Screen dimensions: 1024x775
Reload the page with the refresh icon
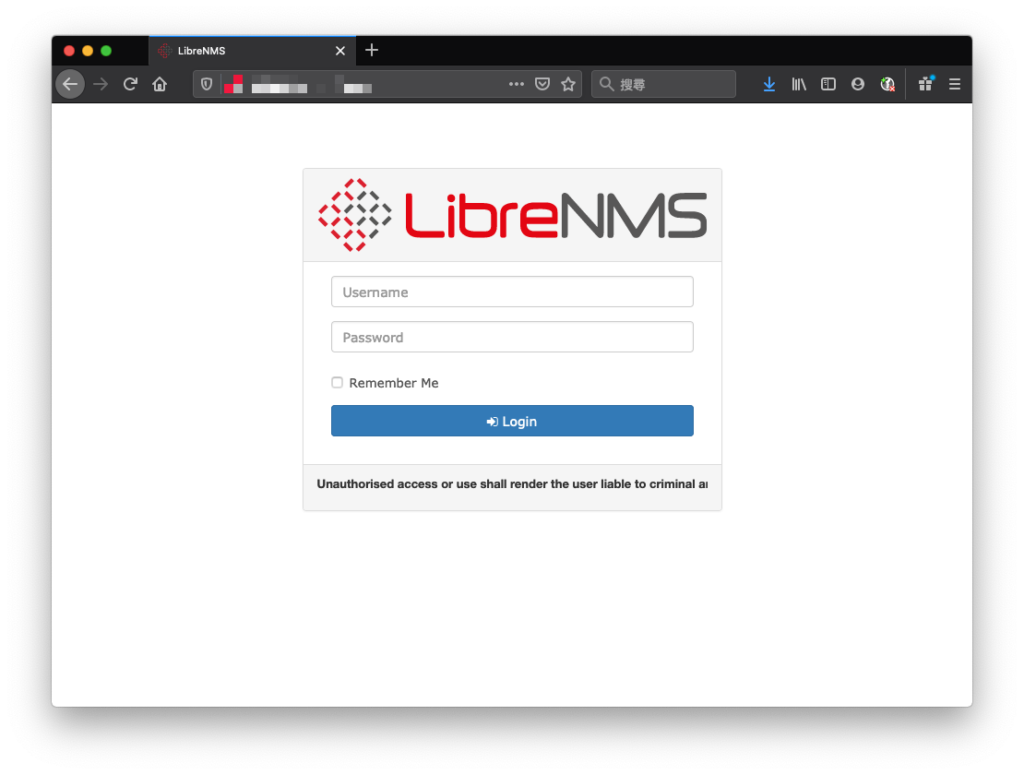pyautogui.click(x=130, y=84)
